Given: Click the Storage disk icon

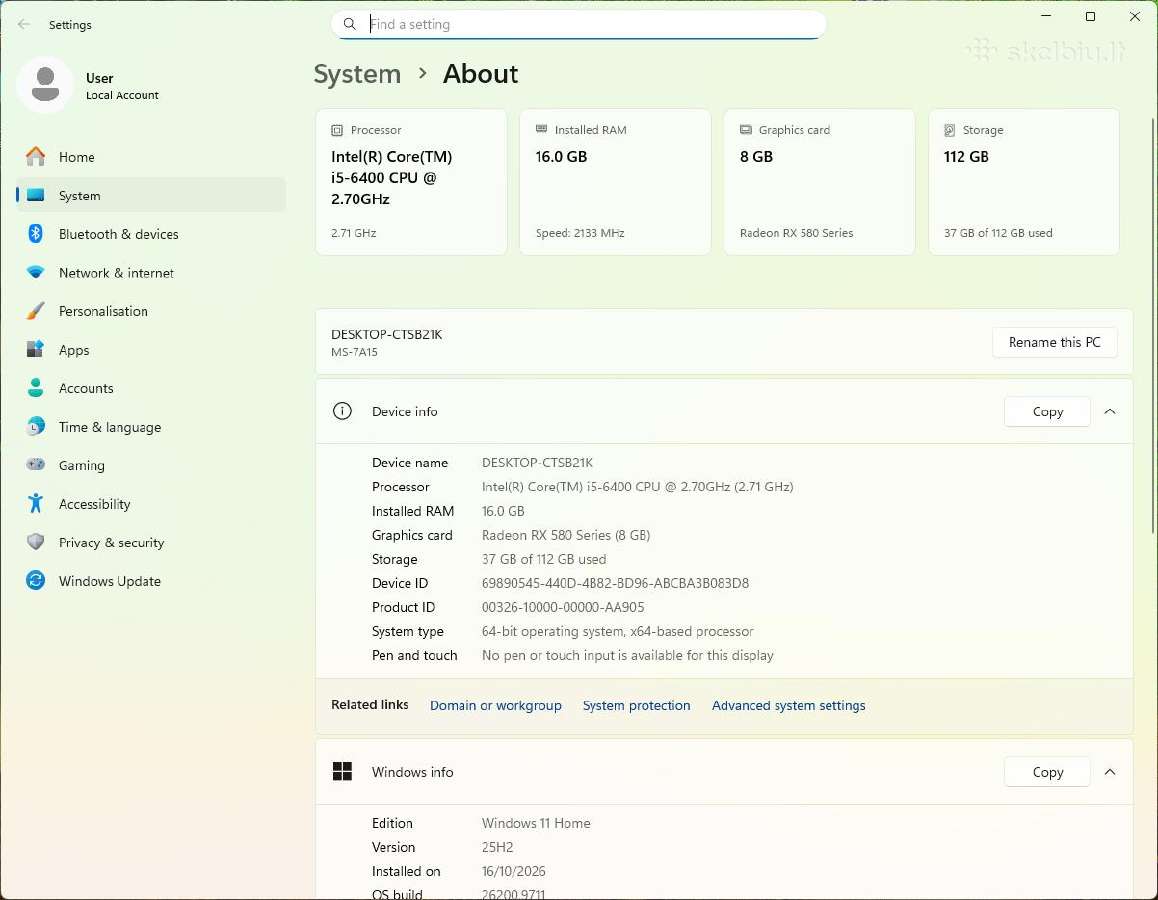Looking at the screenshot, I should coord(950,130).
